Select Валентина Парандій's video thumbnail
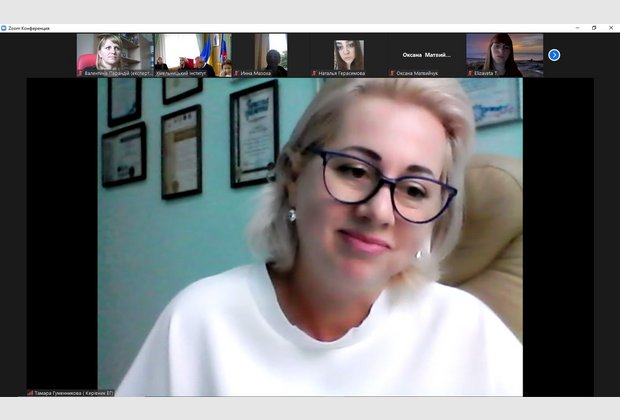The image size is (620, 420). tap(115, 52)
